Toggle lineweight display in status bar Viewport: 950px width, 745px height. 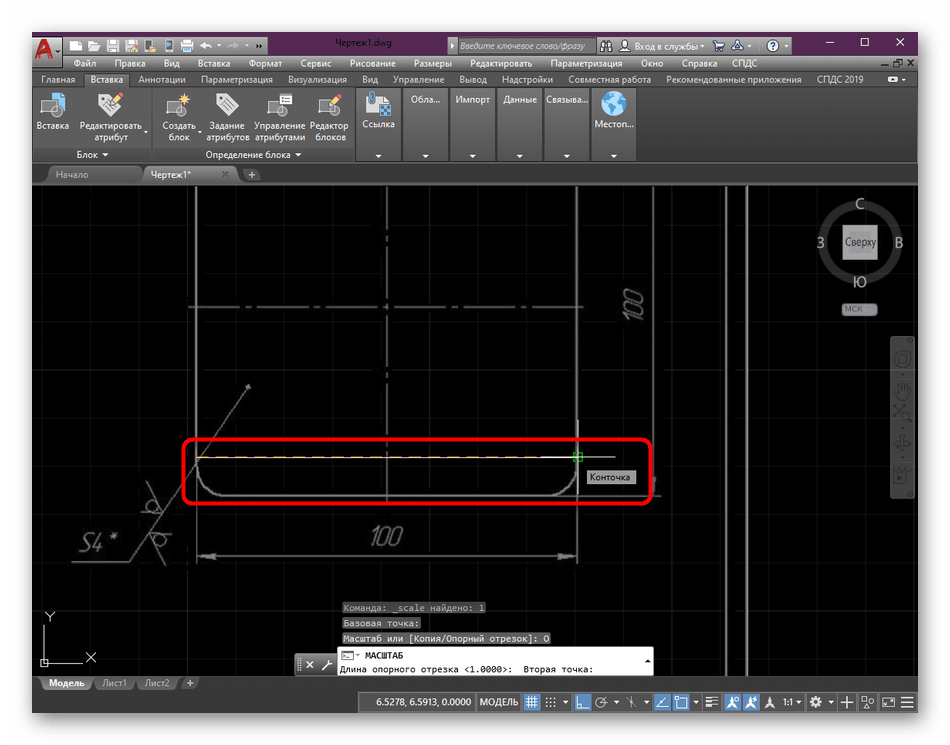pos(712,702)
